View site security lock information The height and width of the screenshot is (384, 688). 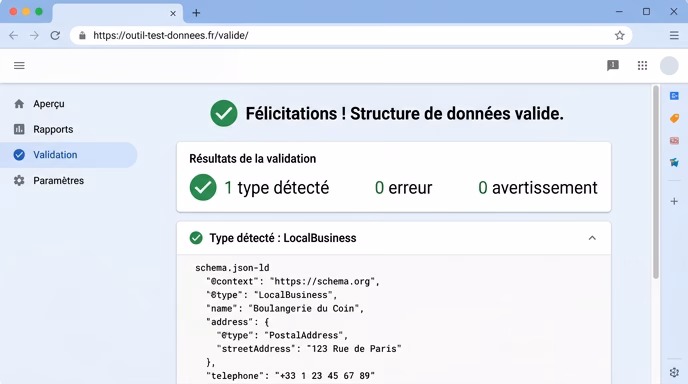(82, 36)
